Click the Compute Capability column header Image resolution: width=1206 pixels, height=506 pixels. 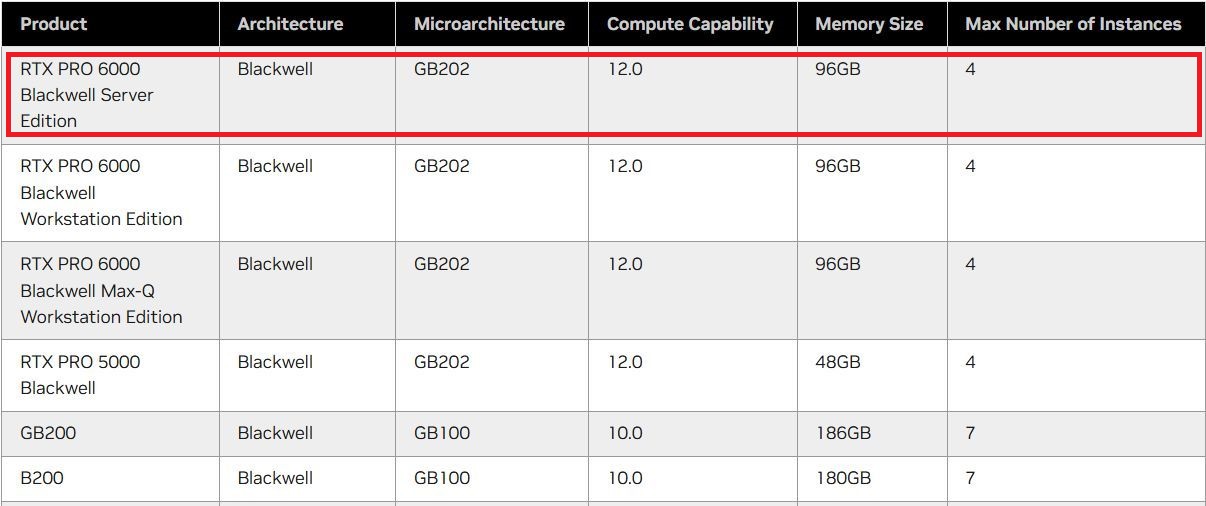(690, 24)
